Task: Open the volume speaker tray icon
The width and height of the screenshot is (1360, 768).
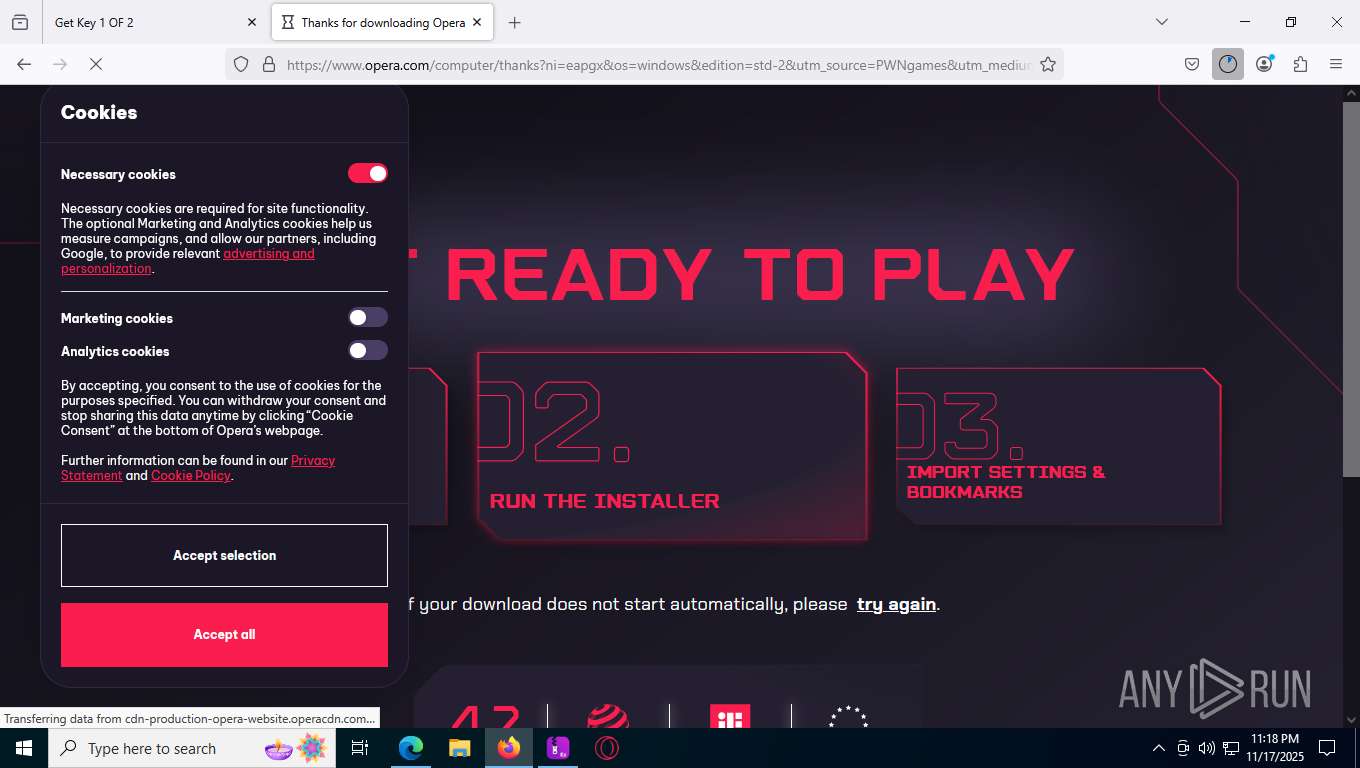Action: pos(1207,748)
